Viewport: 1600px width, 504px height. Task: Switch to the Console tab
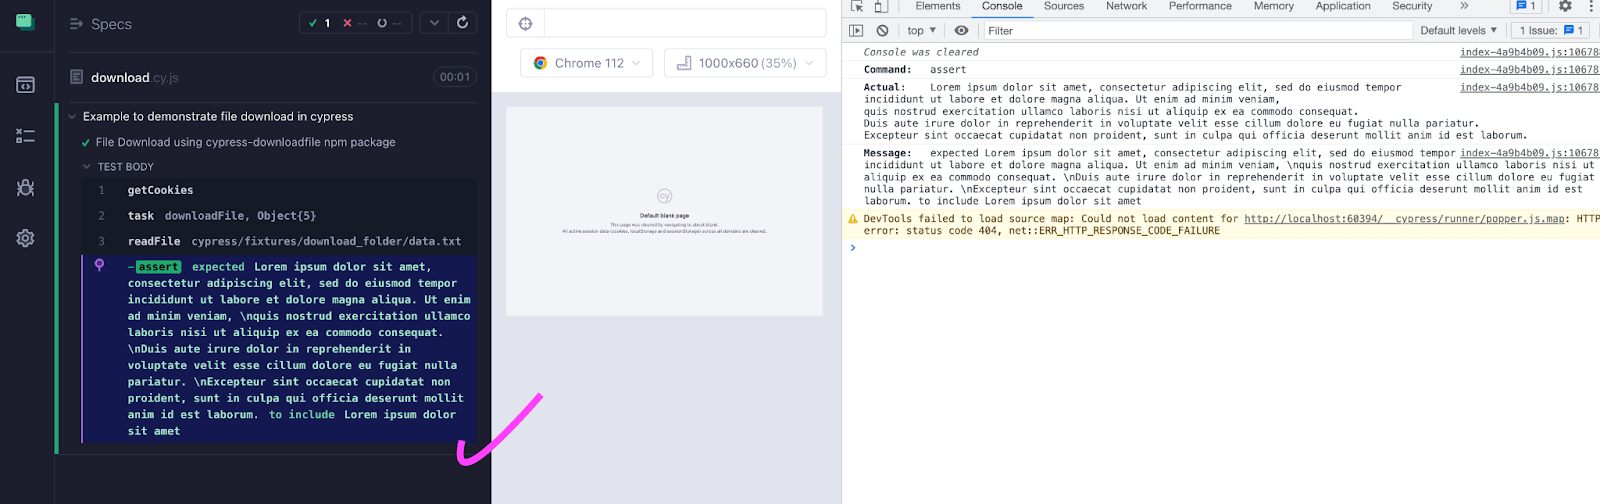1002,6
